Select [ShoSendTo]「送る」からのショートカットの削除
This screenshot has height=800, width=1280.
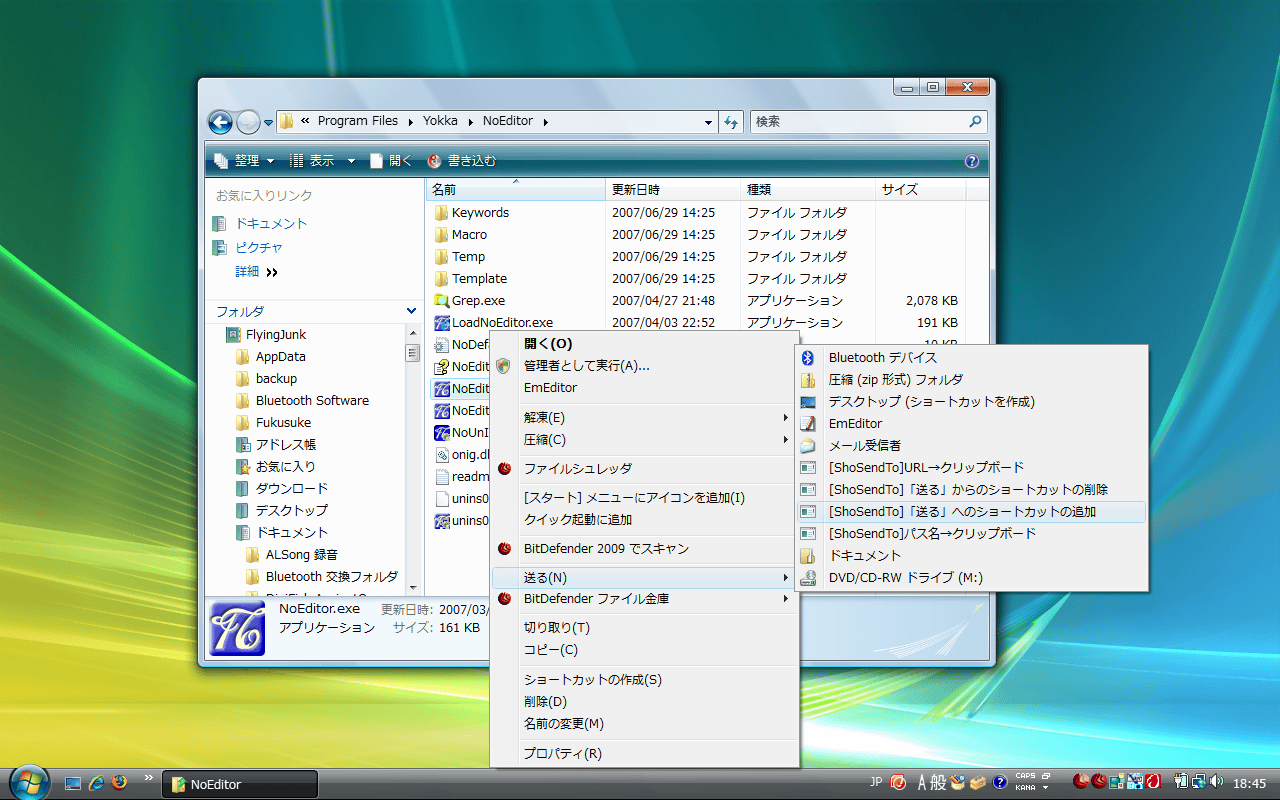click(x=970, y=490)
